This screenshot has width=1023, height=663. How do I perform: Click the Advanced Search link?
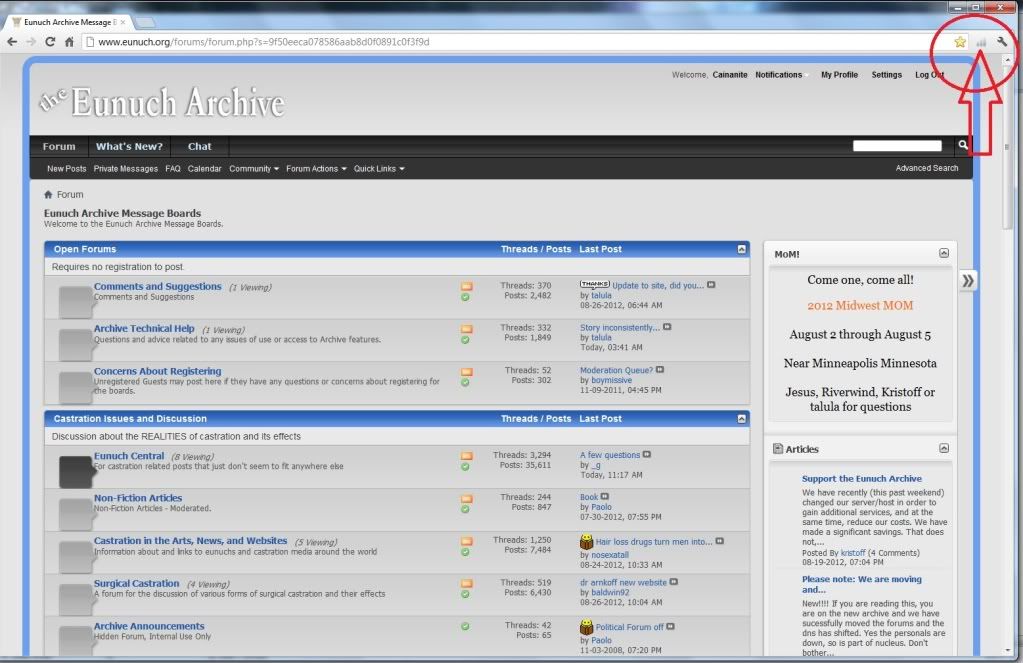click(x=926, y=168)
